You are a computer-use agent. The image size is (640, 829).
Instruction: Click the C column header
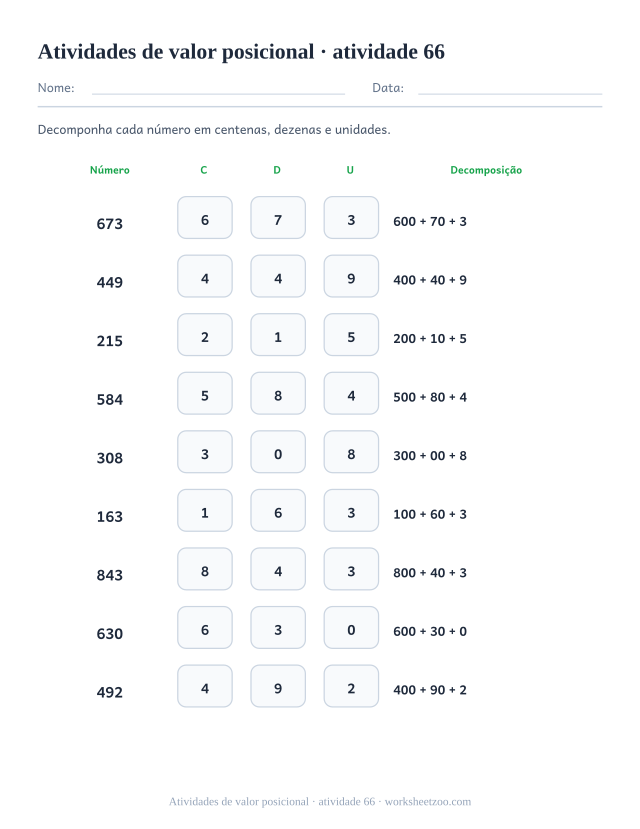[x=204, y=170]
